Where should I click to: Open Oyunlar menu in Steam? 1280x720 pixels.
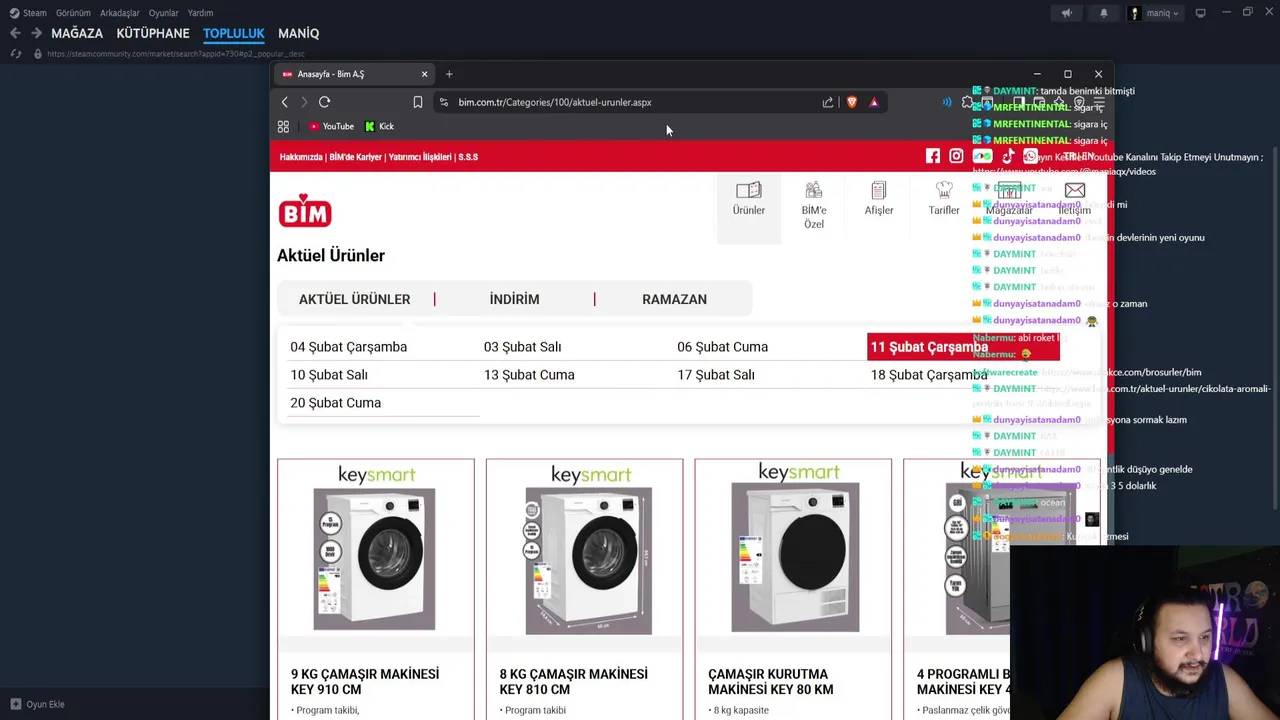click(163, 13)
